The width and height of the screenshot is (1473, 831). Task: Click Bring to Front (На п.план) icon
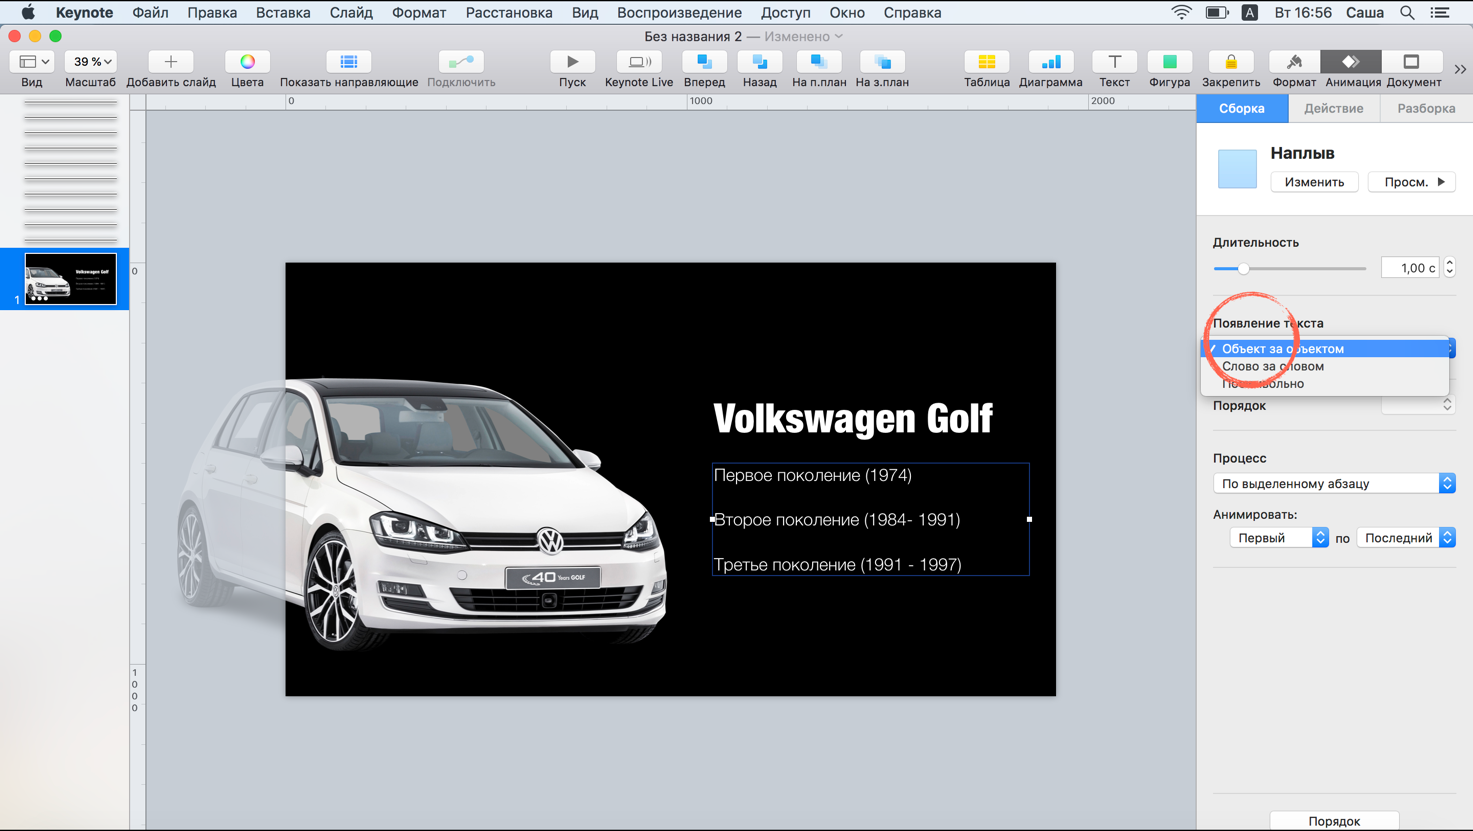coord(819,62)
